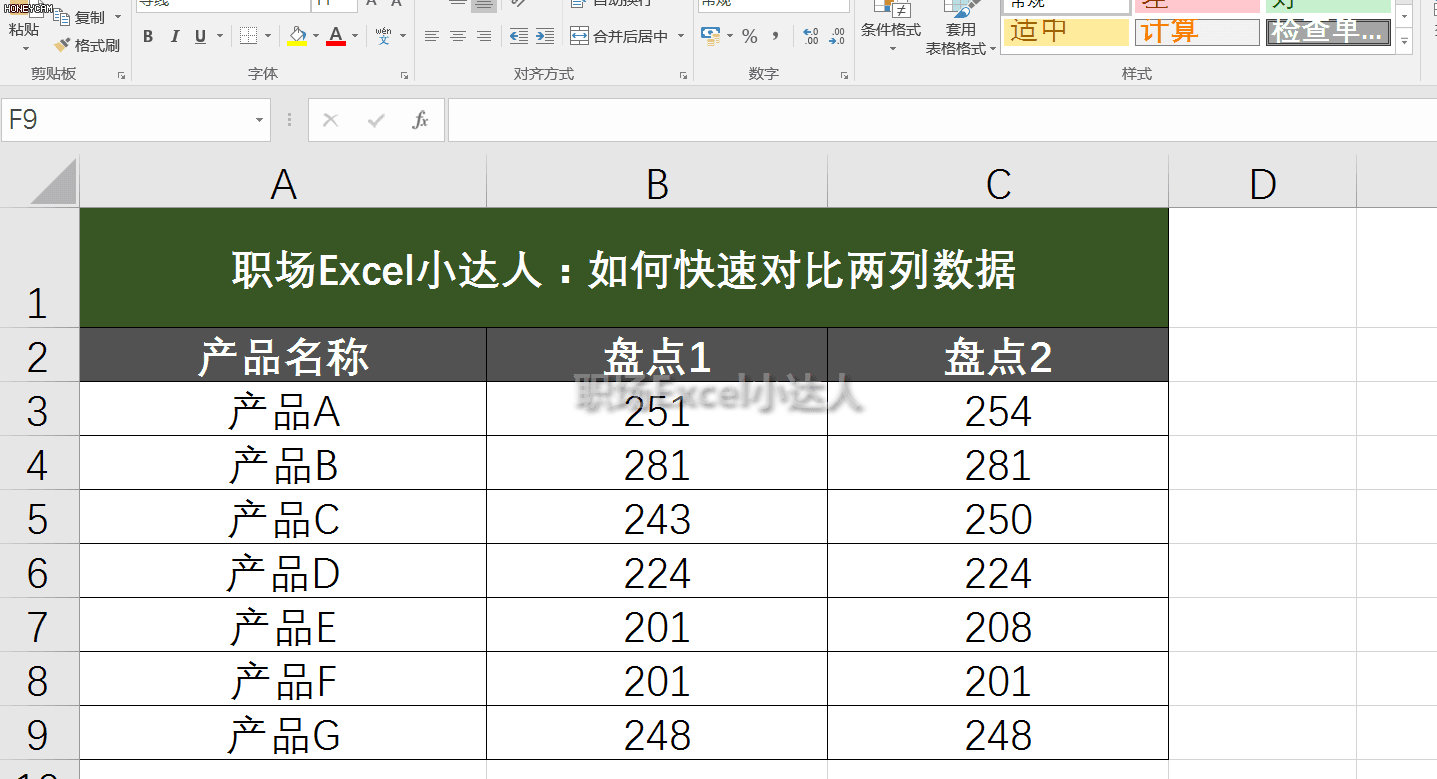1437x779 pixels.
Task: Open Conditional Formatting (条件格式)
Action: click(891, 27)
